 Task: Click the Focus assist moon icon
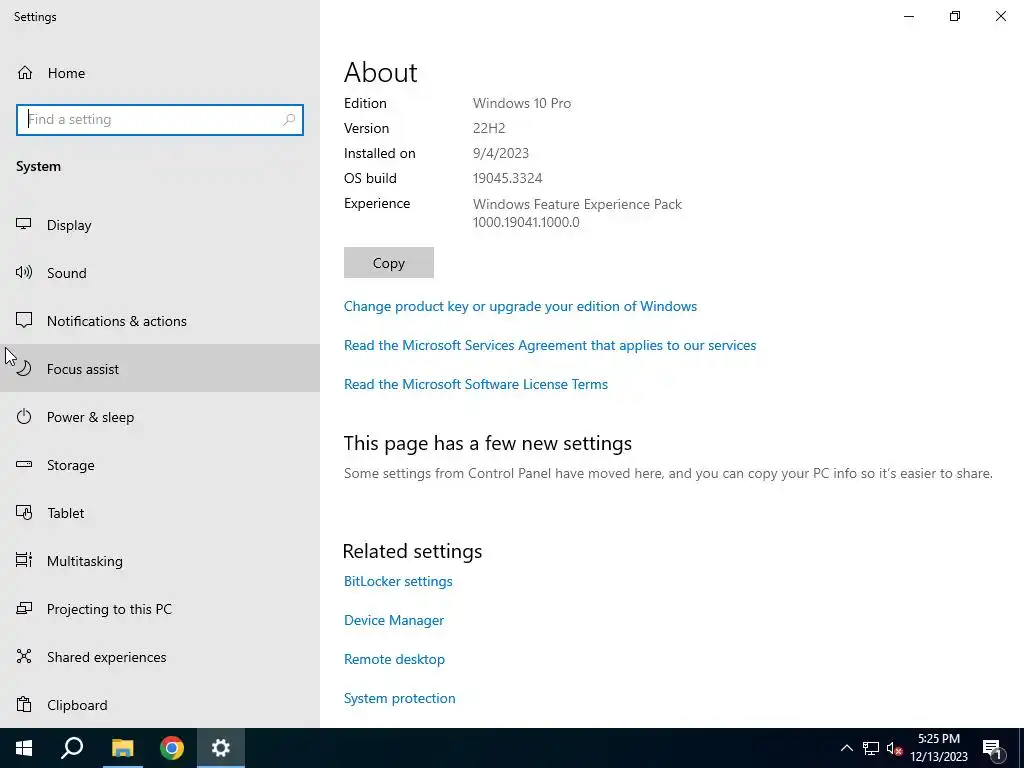pos(24,368)
